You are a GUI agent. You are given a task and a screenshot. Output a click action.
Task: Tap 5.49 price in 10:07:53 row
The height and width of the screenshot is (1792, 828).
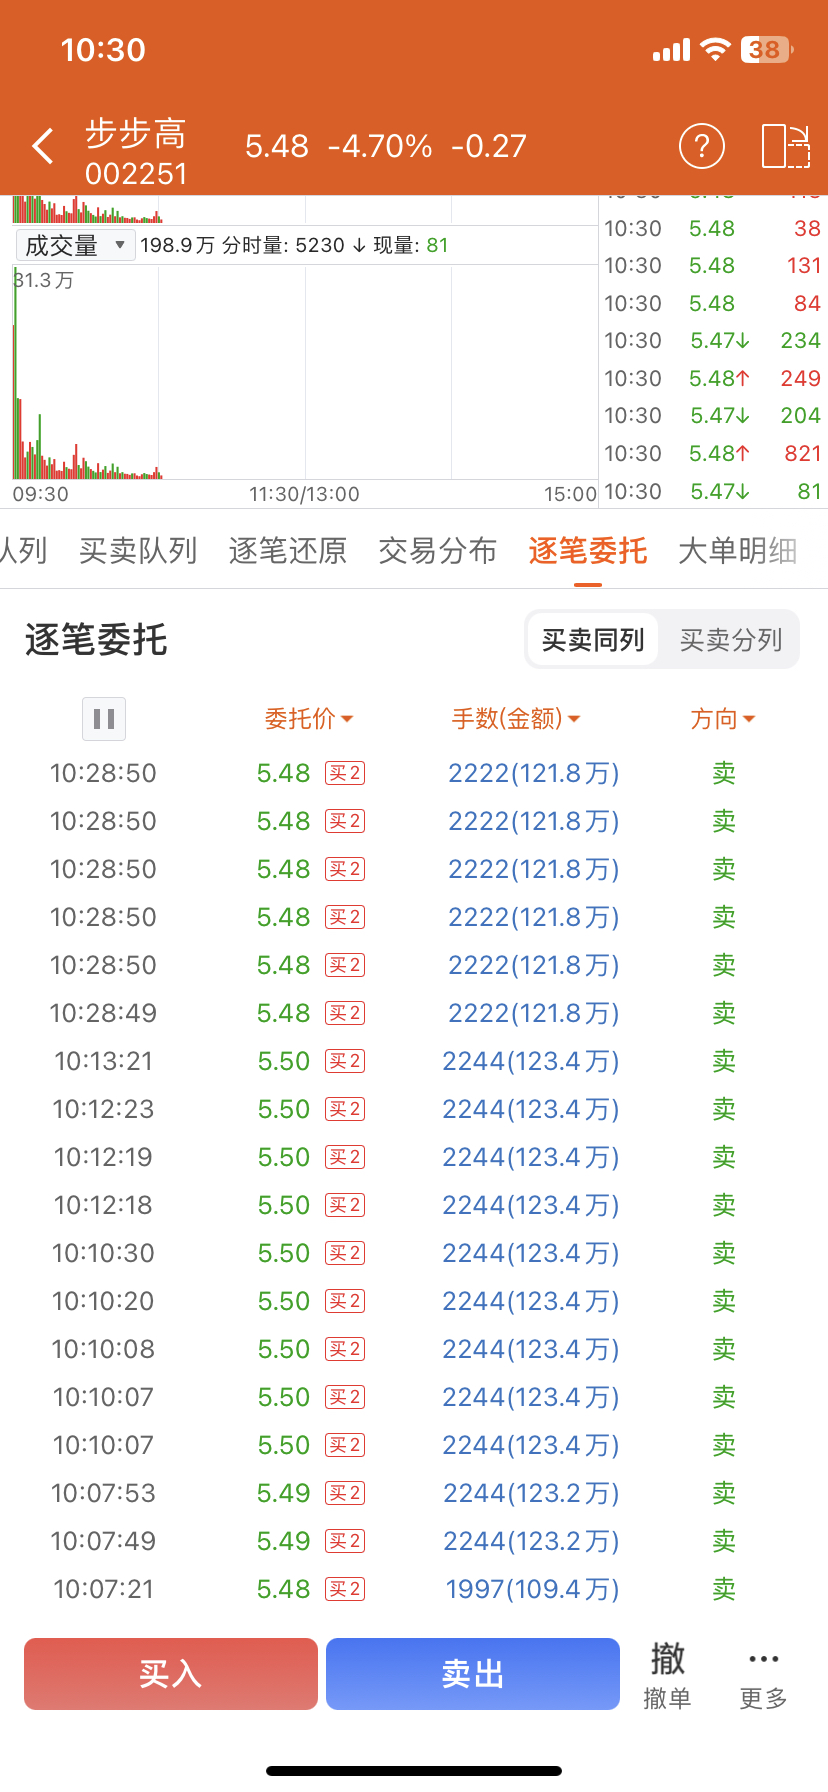click(x=284, y=1493)
